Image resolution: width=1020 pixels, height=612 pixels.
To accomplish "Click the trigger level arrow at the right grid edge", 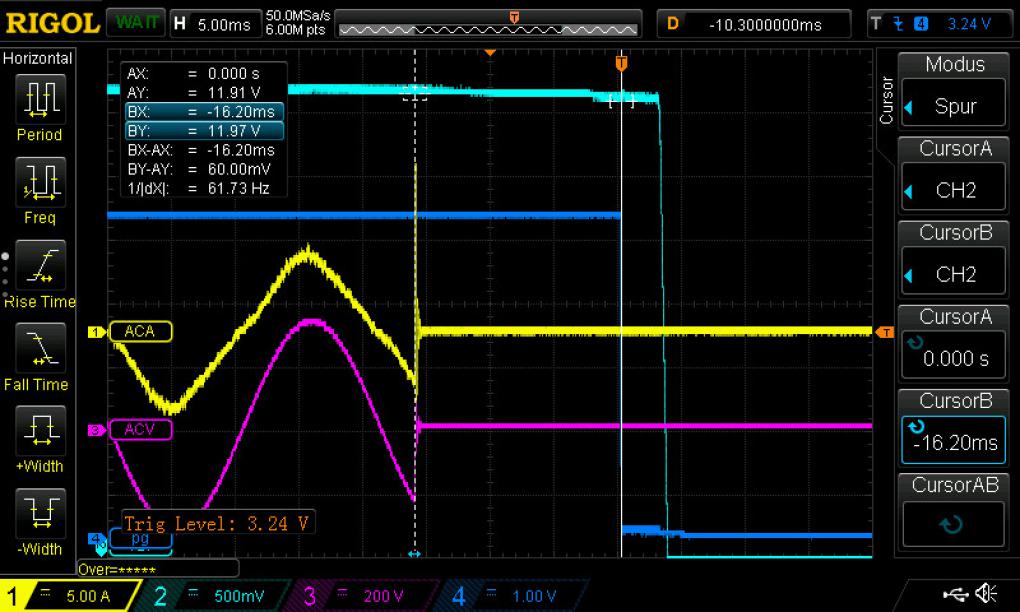I will click(x=885, y=332).
